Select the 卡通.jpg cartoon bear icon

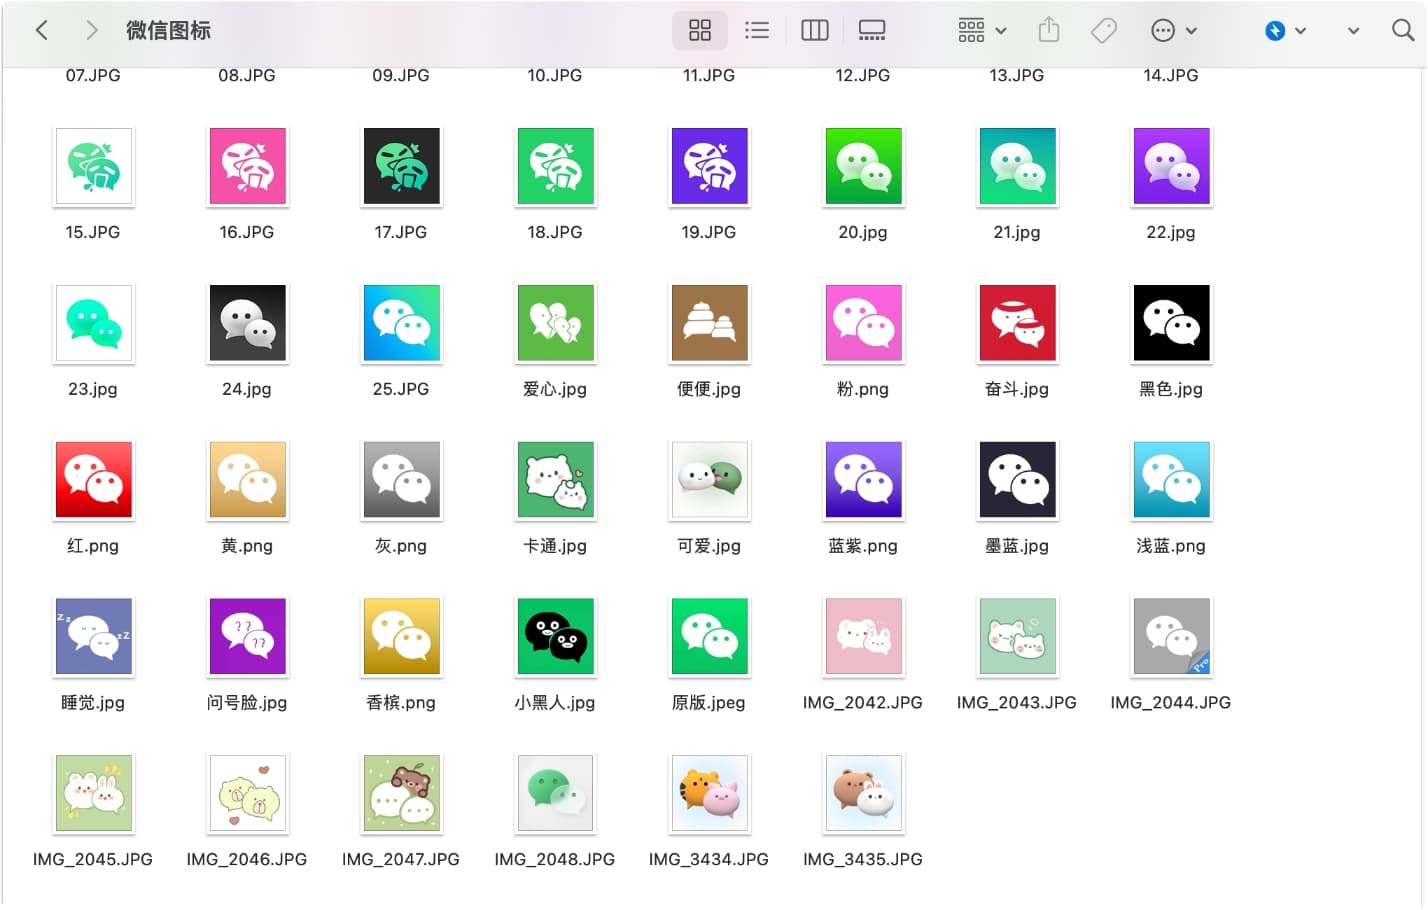click(555, 480)
